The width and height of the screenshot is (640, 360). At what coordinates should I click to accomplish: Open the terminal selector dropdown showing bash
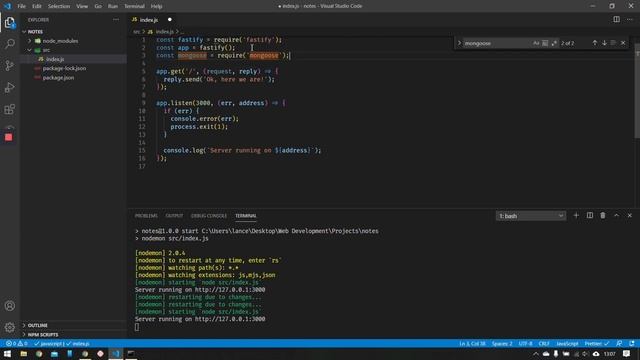point(531,216)
